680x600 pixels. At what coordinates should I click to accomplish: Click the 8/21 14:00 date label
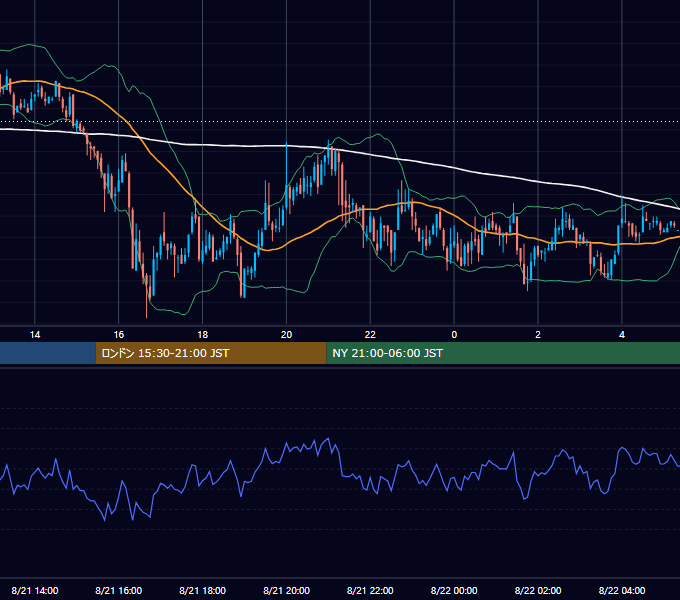pyautogui.click(x=35, y=590)
